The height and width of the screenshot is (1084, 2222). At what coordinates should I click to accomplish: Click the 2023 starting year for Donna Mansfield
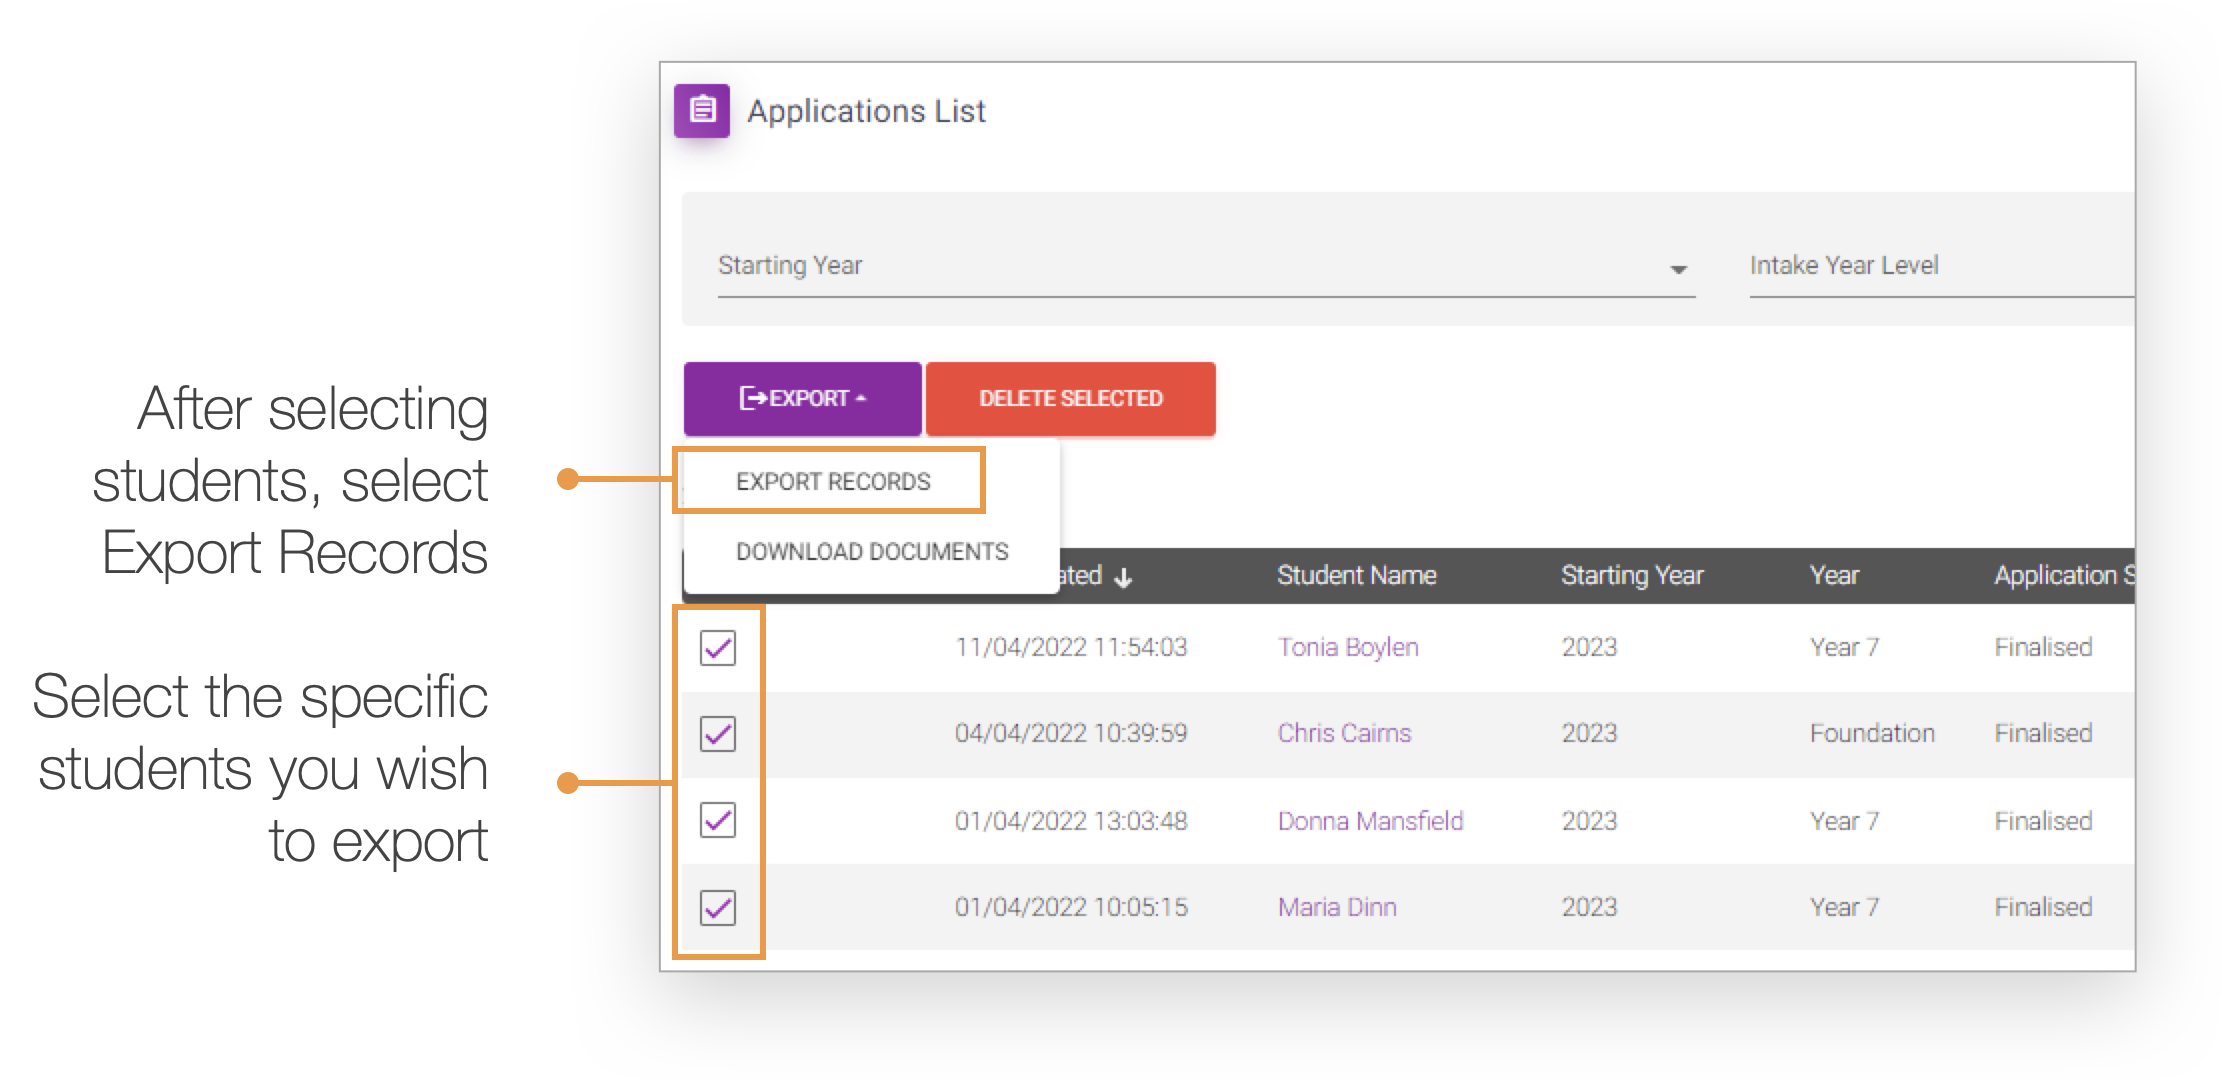click(x=1589, y=821)
